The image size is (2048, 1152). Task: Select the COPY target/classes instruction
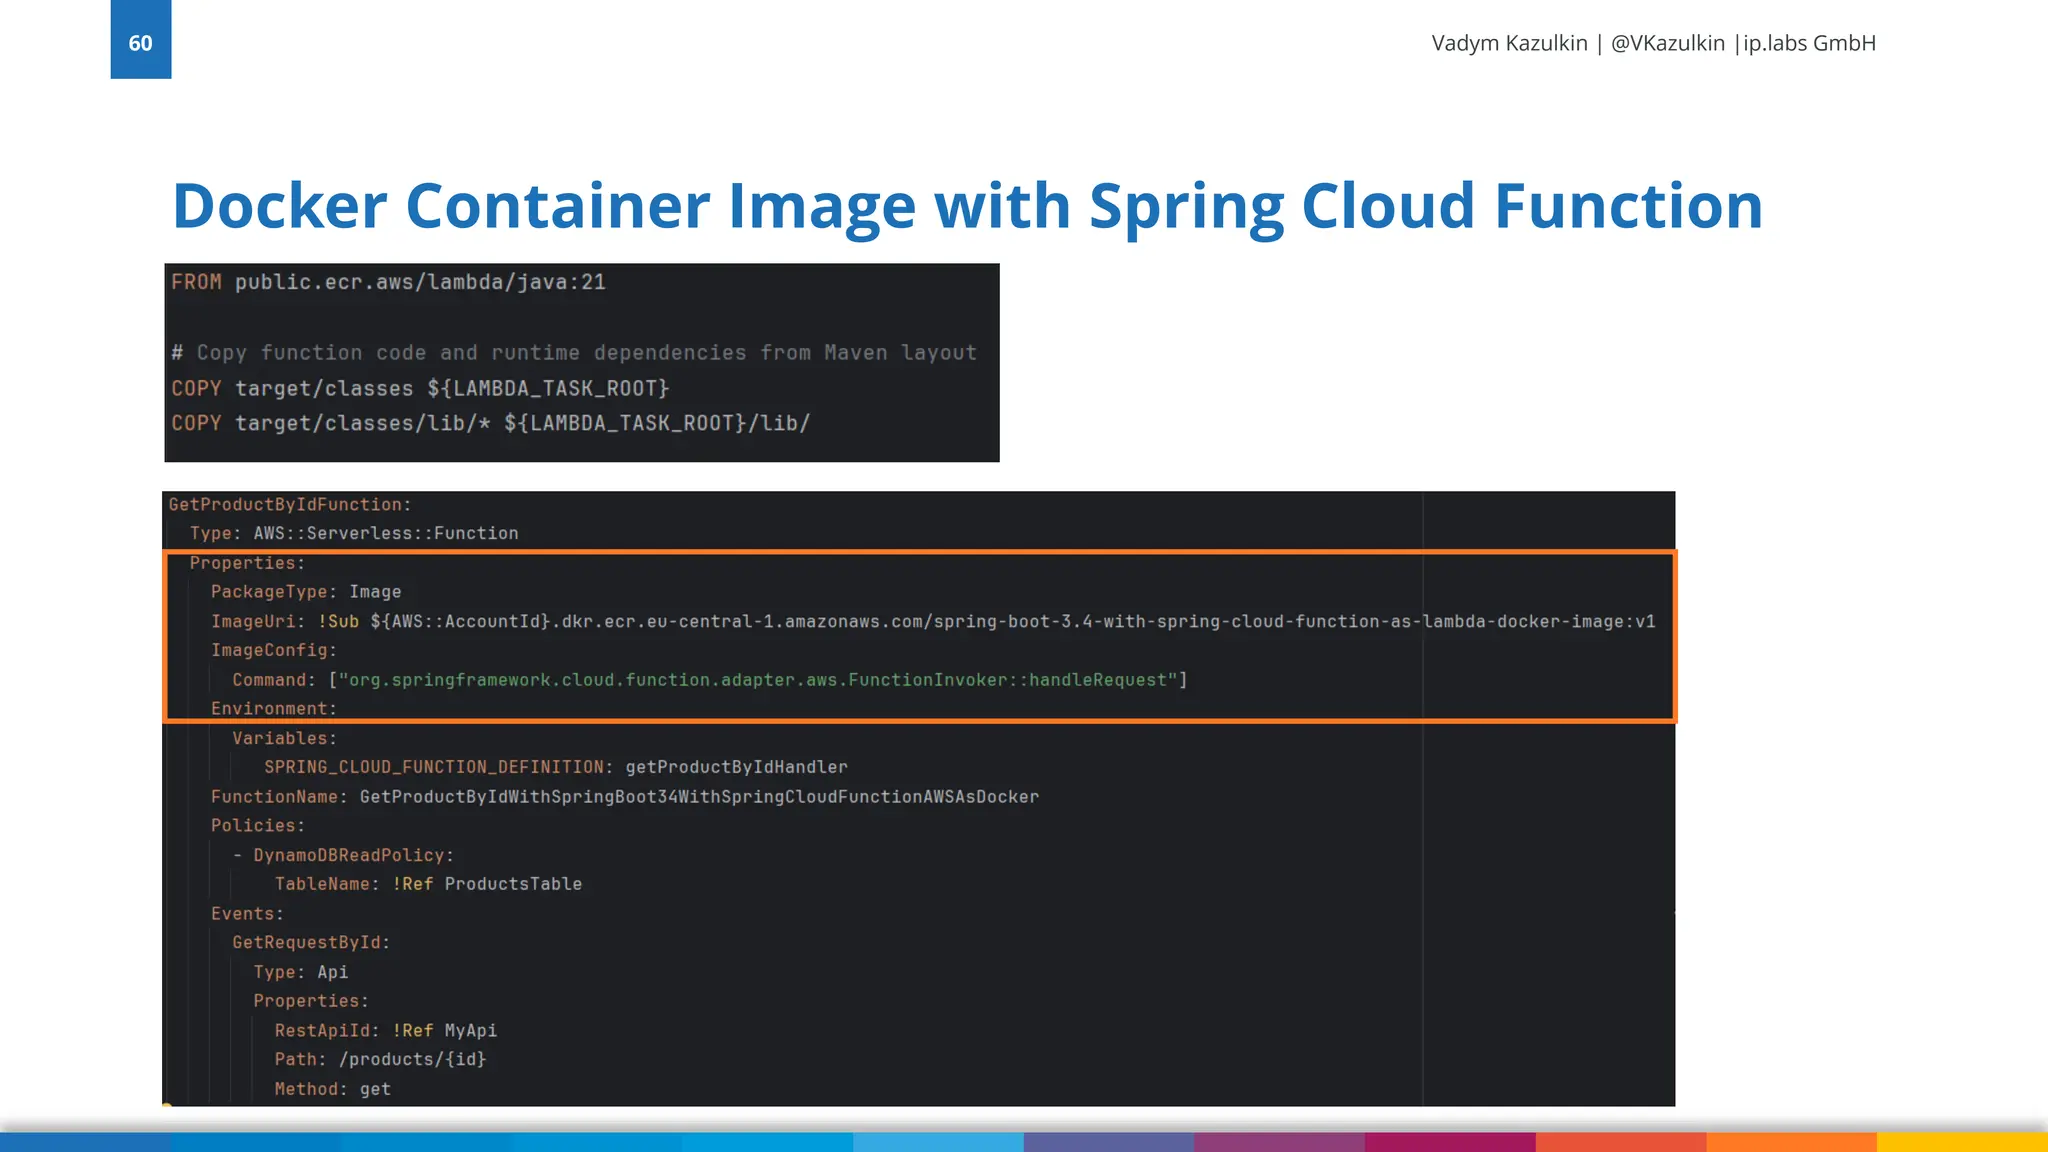pos(420,388)
